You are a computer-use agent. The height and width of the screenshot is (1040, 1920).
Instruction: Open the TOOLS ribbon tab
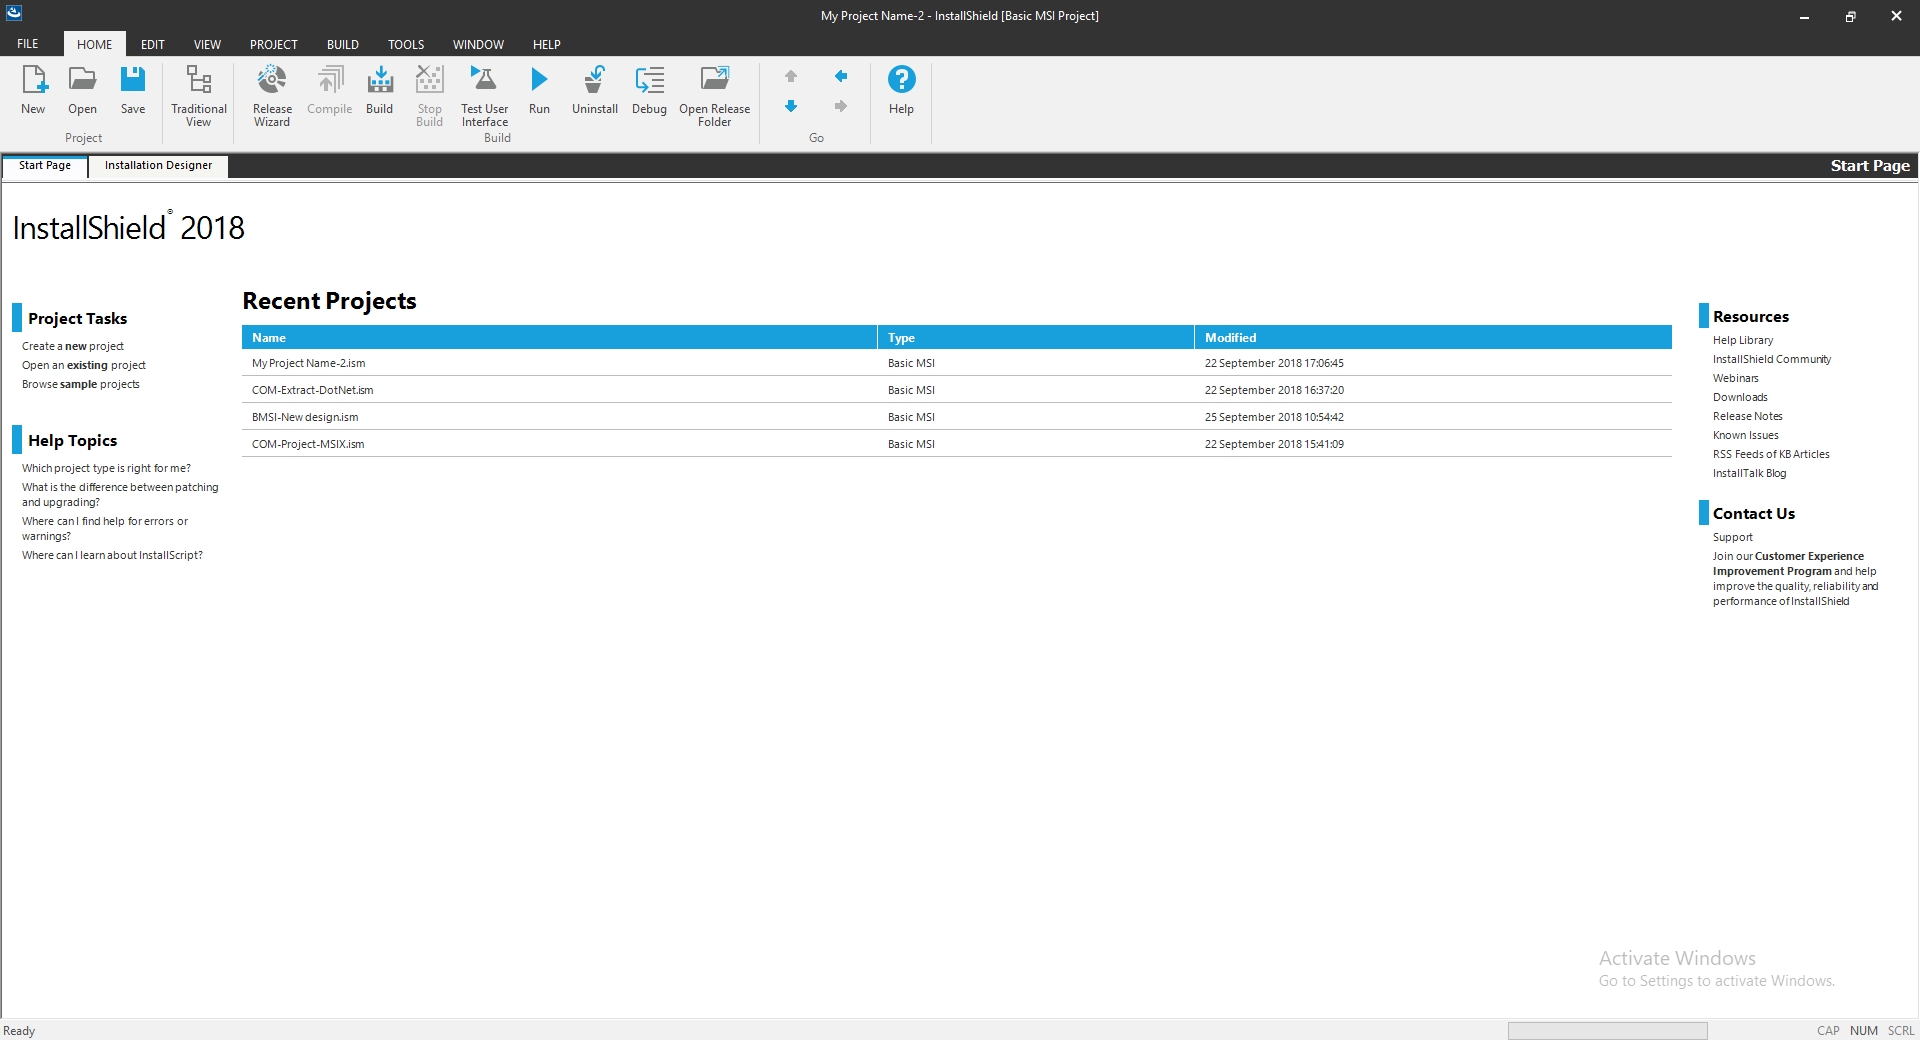(x=406, y=44)
